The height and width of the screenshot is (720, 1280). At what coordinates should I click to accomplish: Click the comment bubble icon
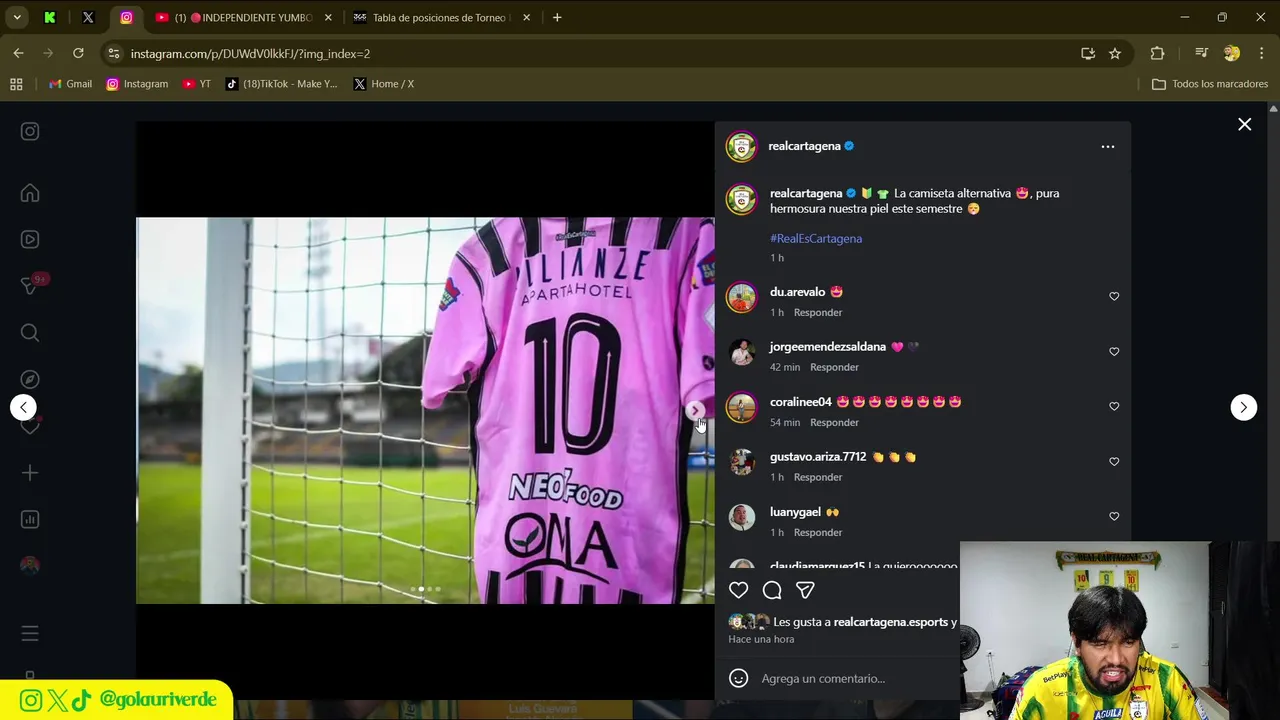(772, 590)
